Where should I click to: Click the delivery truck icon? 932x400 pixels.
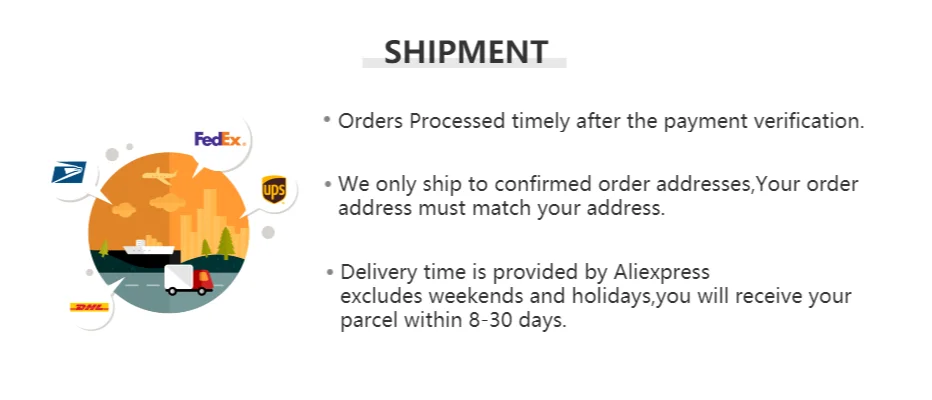(188, 279)
